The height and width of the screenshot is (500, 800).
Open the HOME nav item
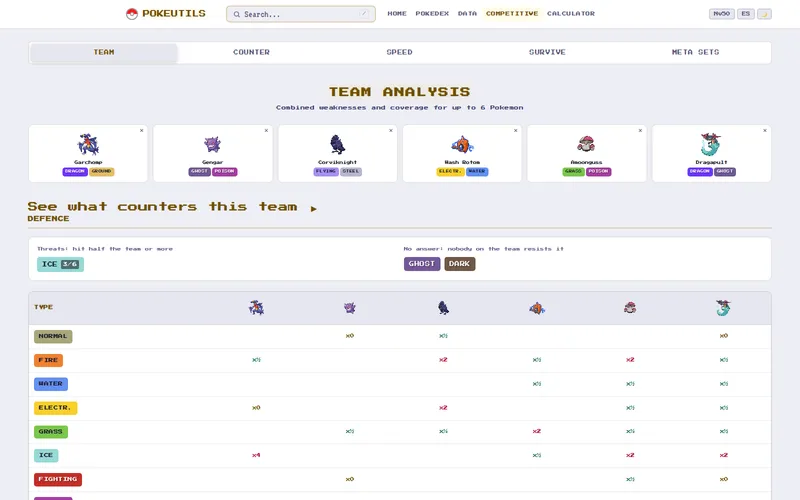(x=397, y=14)
